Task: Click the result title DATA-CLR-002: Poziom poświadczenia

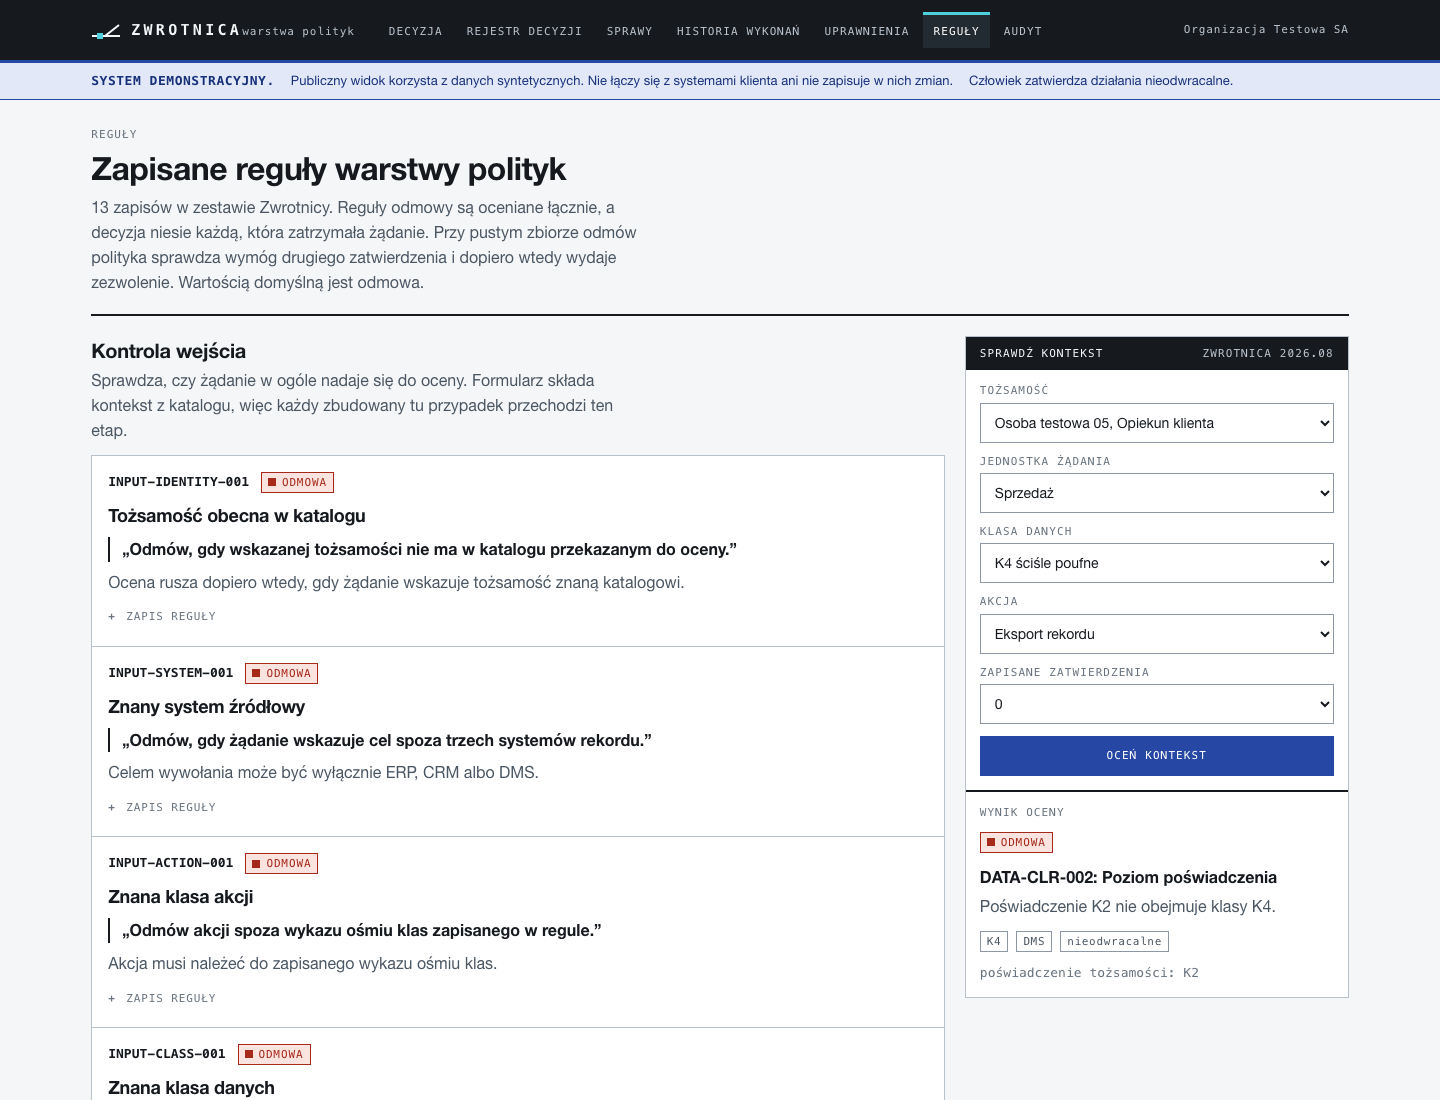Action: click(x=1128, y=878)
